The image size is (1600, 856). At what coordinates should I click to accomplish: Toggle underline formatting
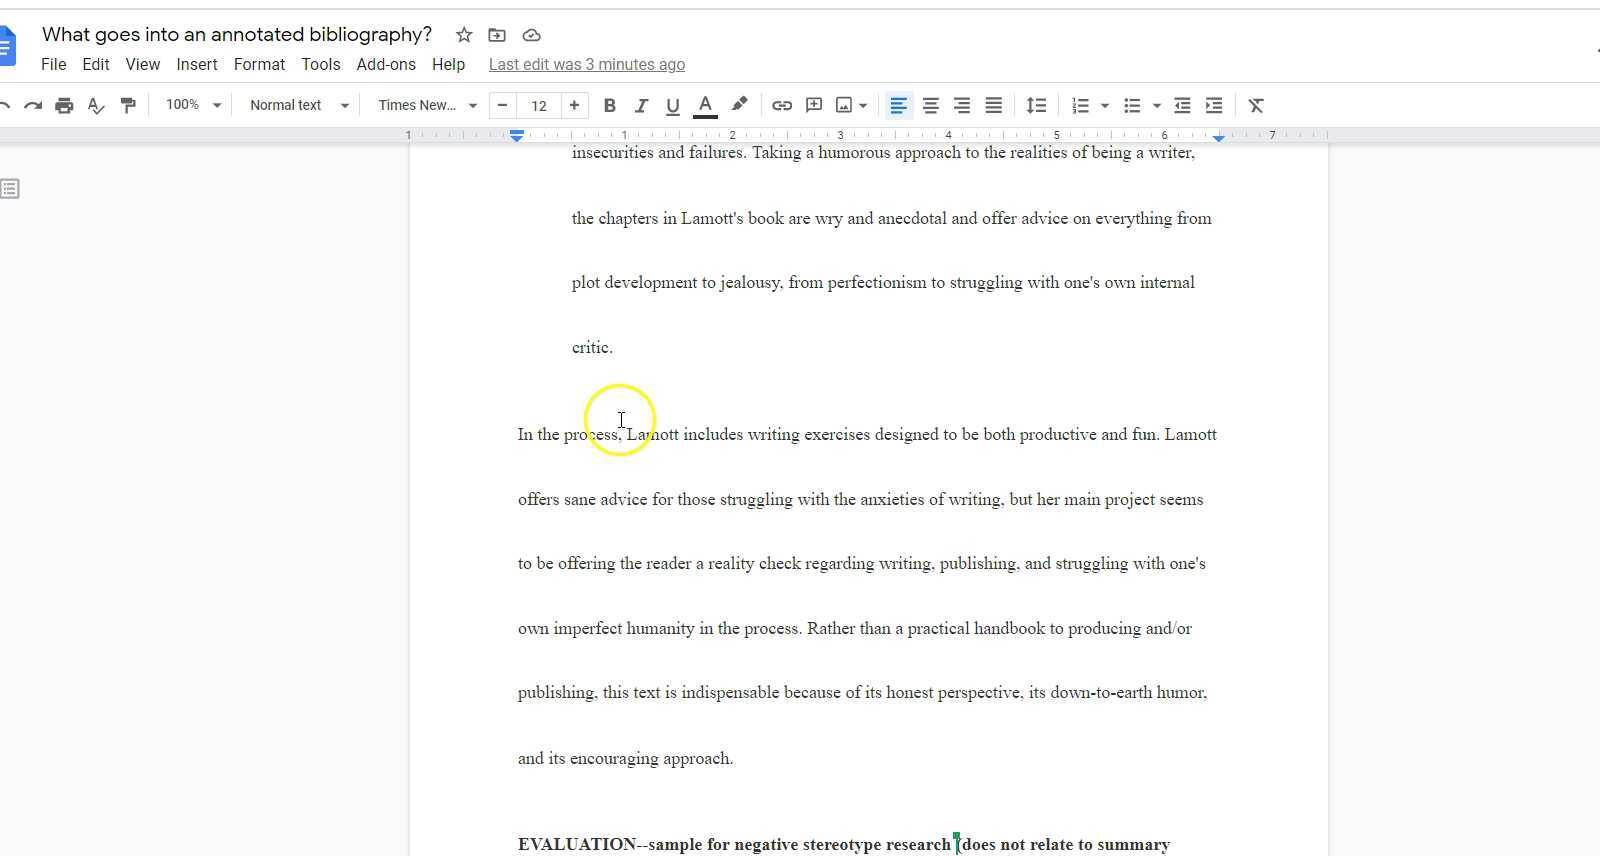(x=673, y=105)
